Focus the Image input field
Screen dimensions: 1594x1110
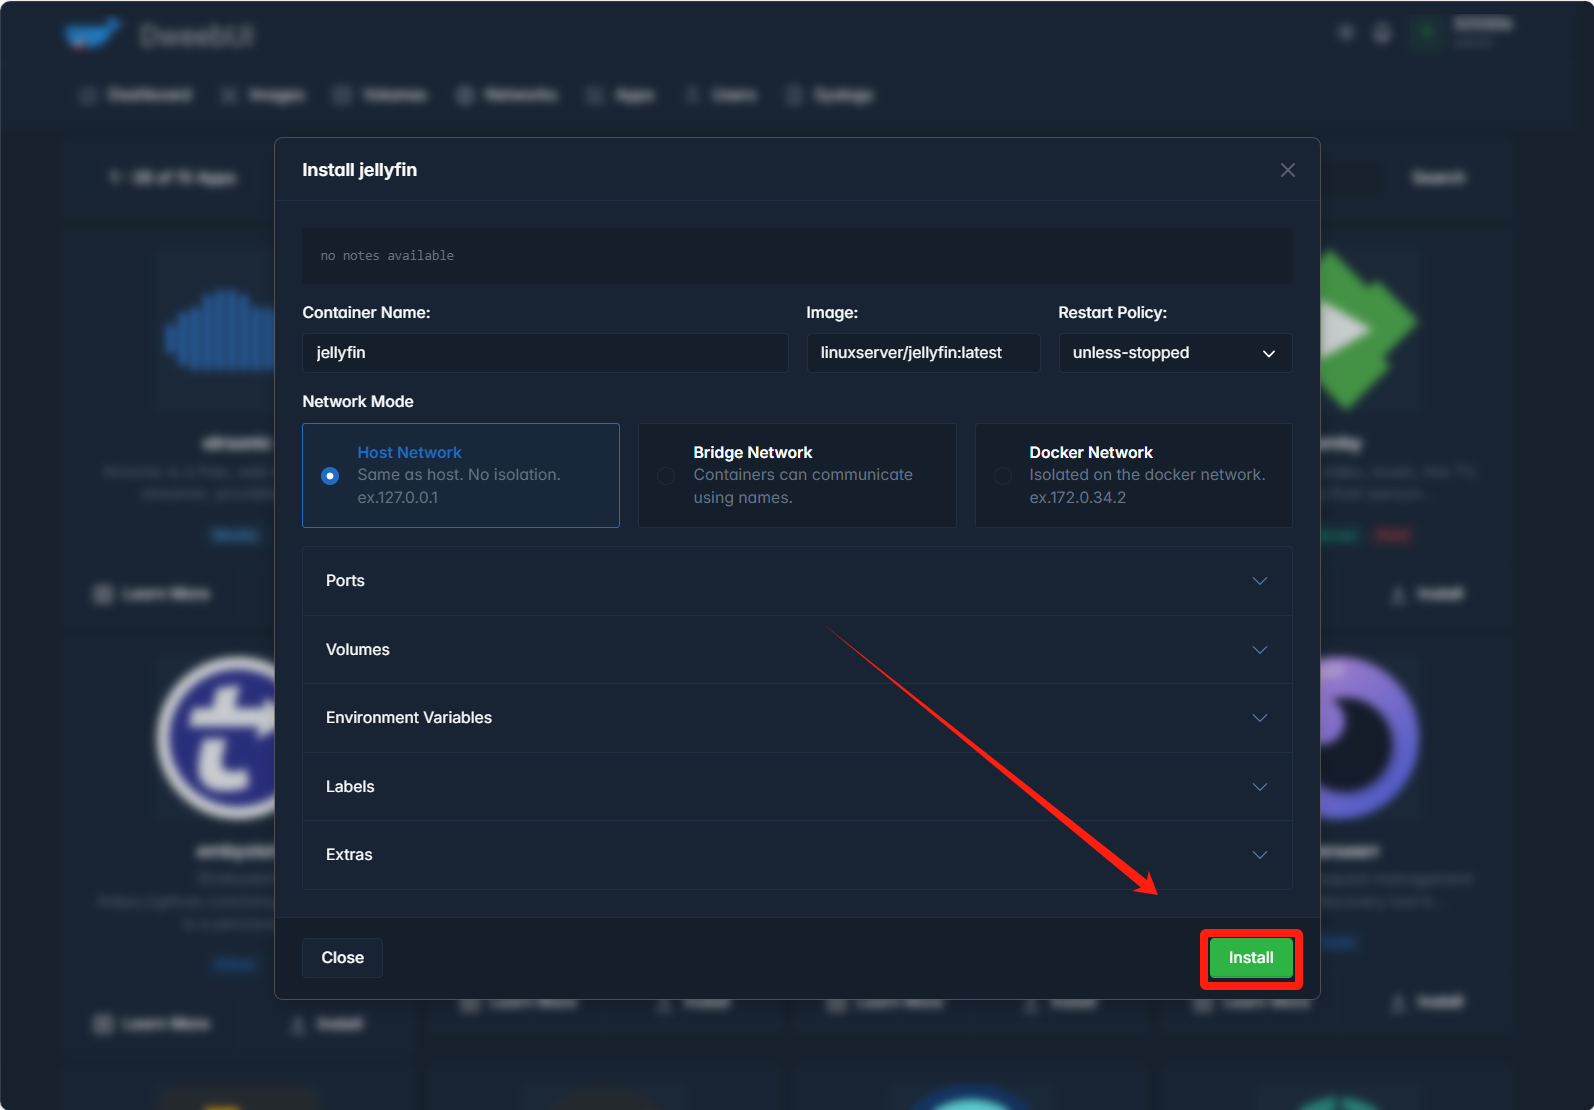click(x=922, y=353)
